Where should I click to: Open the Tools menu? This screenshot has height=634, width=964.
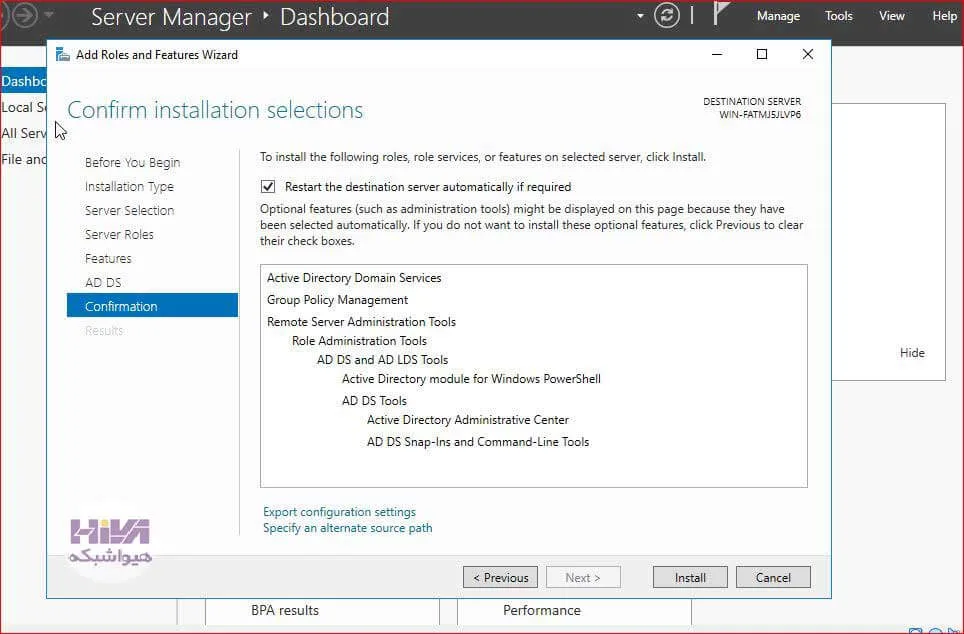tap(839, 16)
